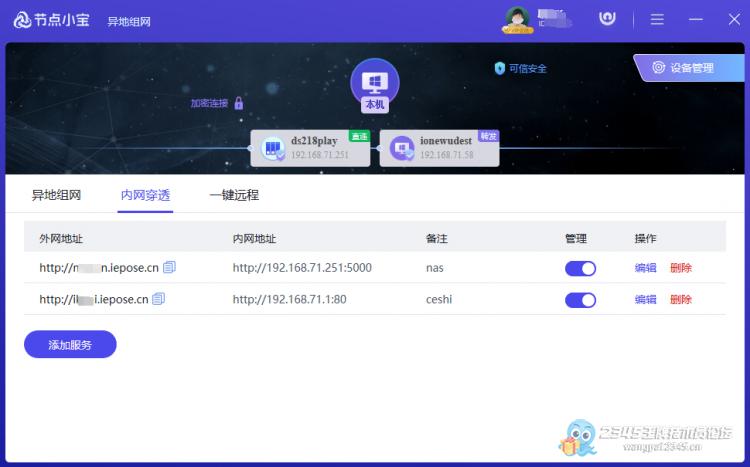Click 删除 for the ceshi row

pos(681,300)
